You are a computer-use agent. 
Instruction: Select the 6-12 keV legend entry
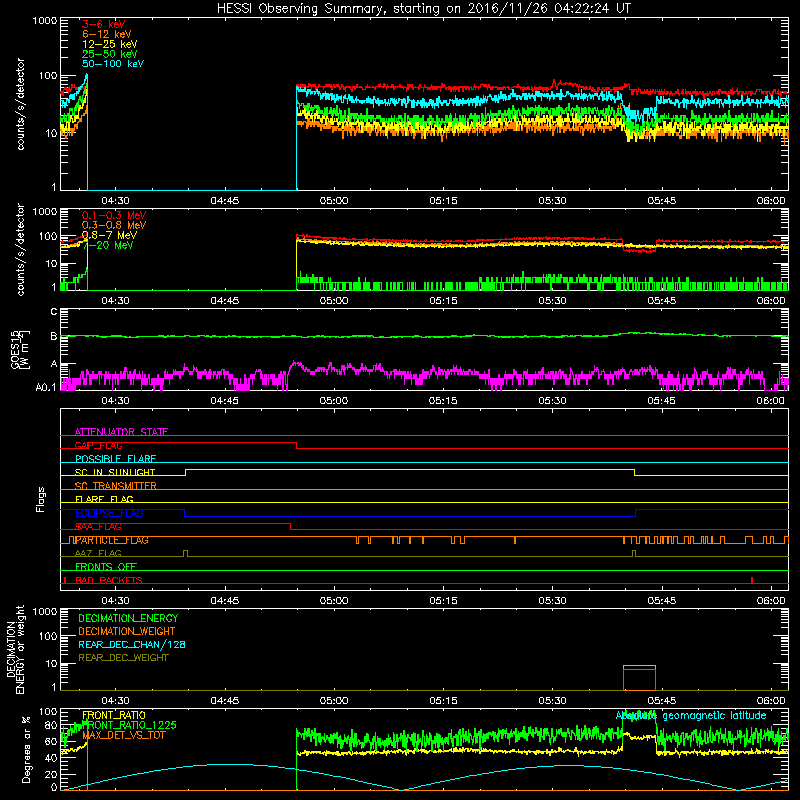[x=106, y=34]
